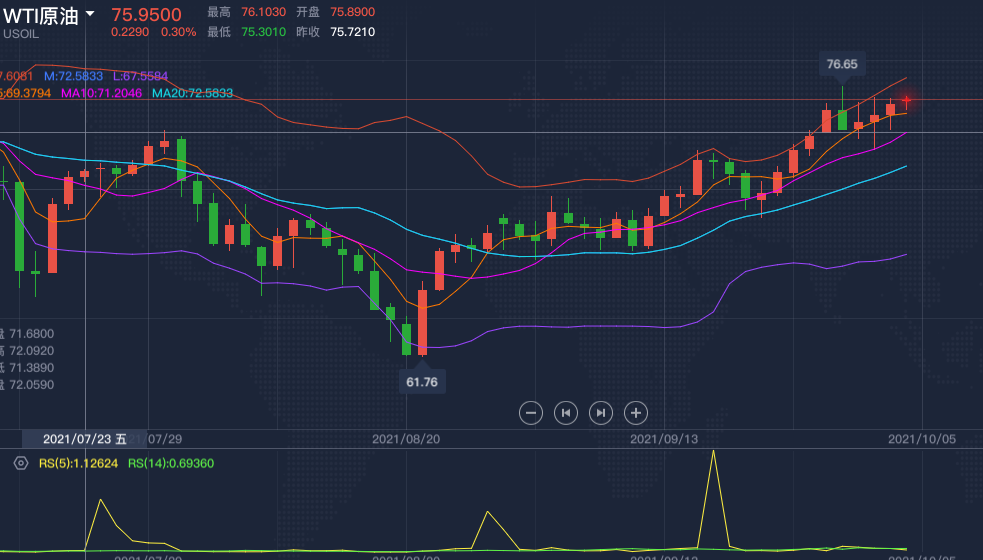Viewport: 983px width, 560px height.
Task: Zoom in the chart with plus button
Action: 635,412
